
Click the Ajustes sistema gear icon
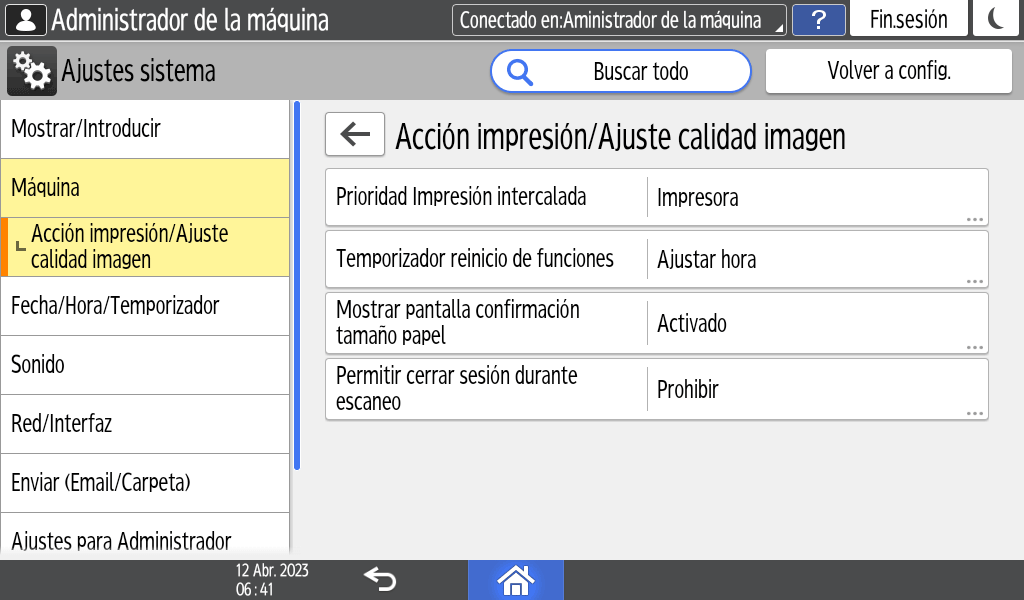coord(32,71)
